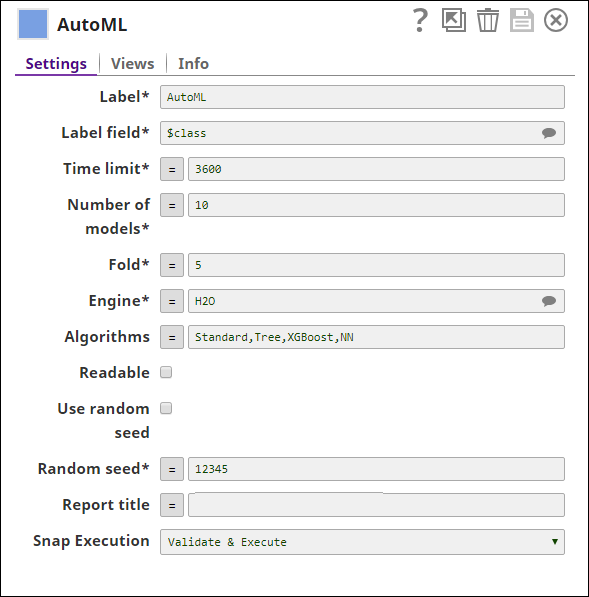Click the blue AutoML snap icon

point(33,24)
